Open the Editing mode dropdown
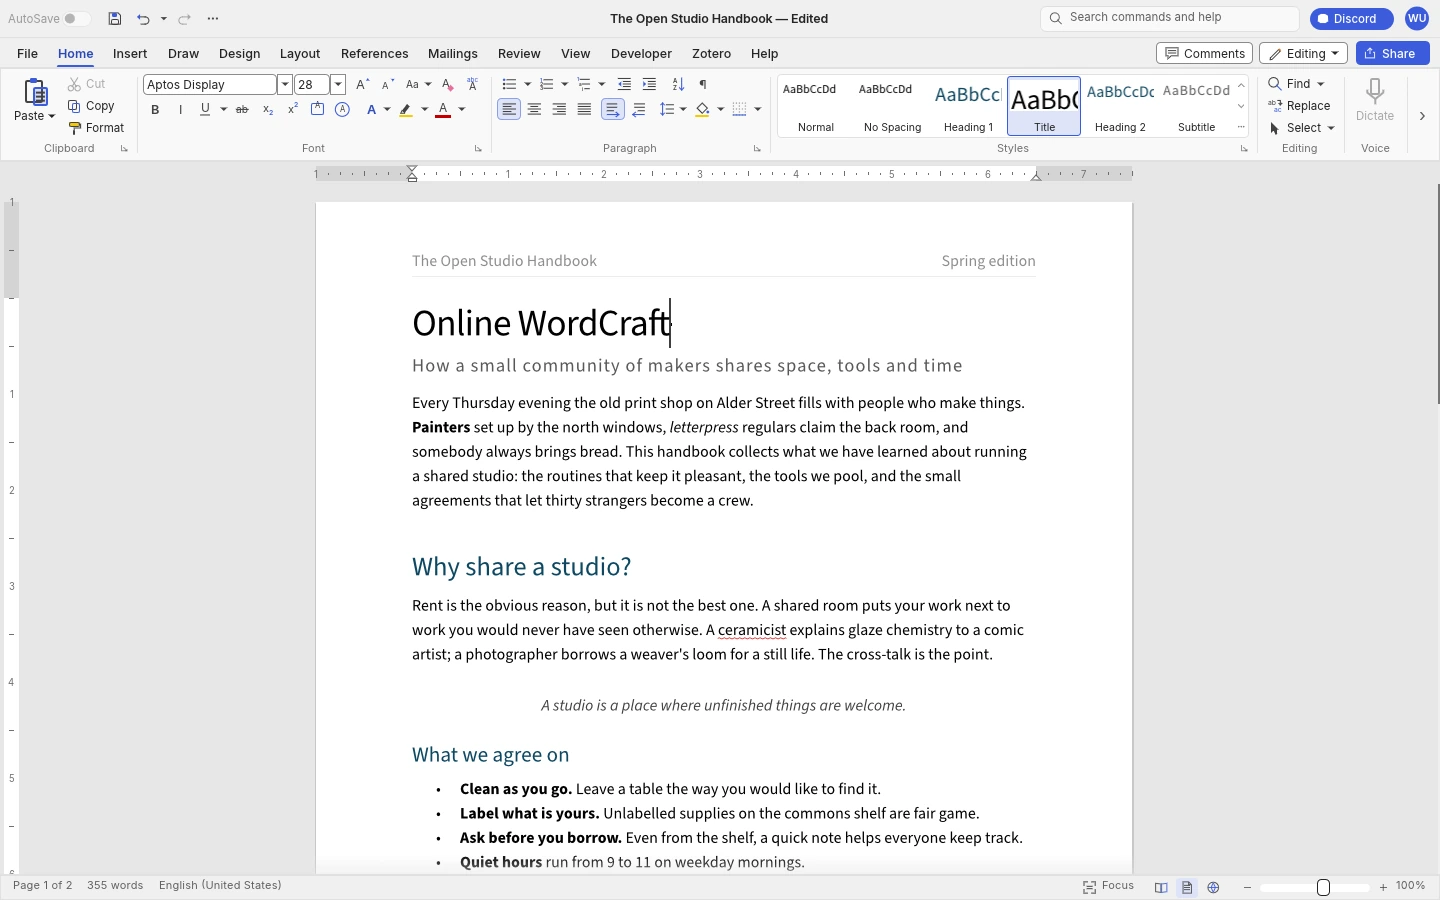This screenshot has width=1440, height=900. click(x=1303, y=54)
